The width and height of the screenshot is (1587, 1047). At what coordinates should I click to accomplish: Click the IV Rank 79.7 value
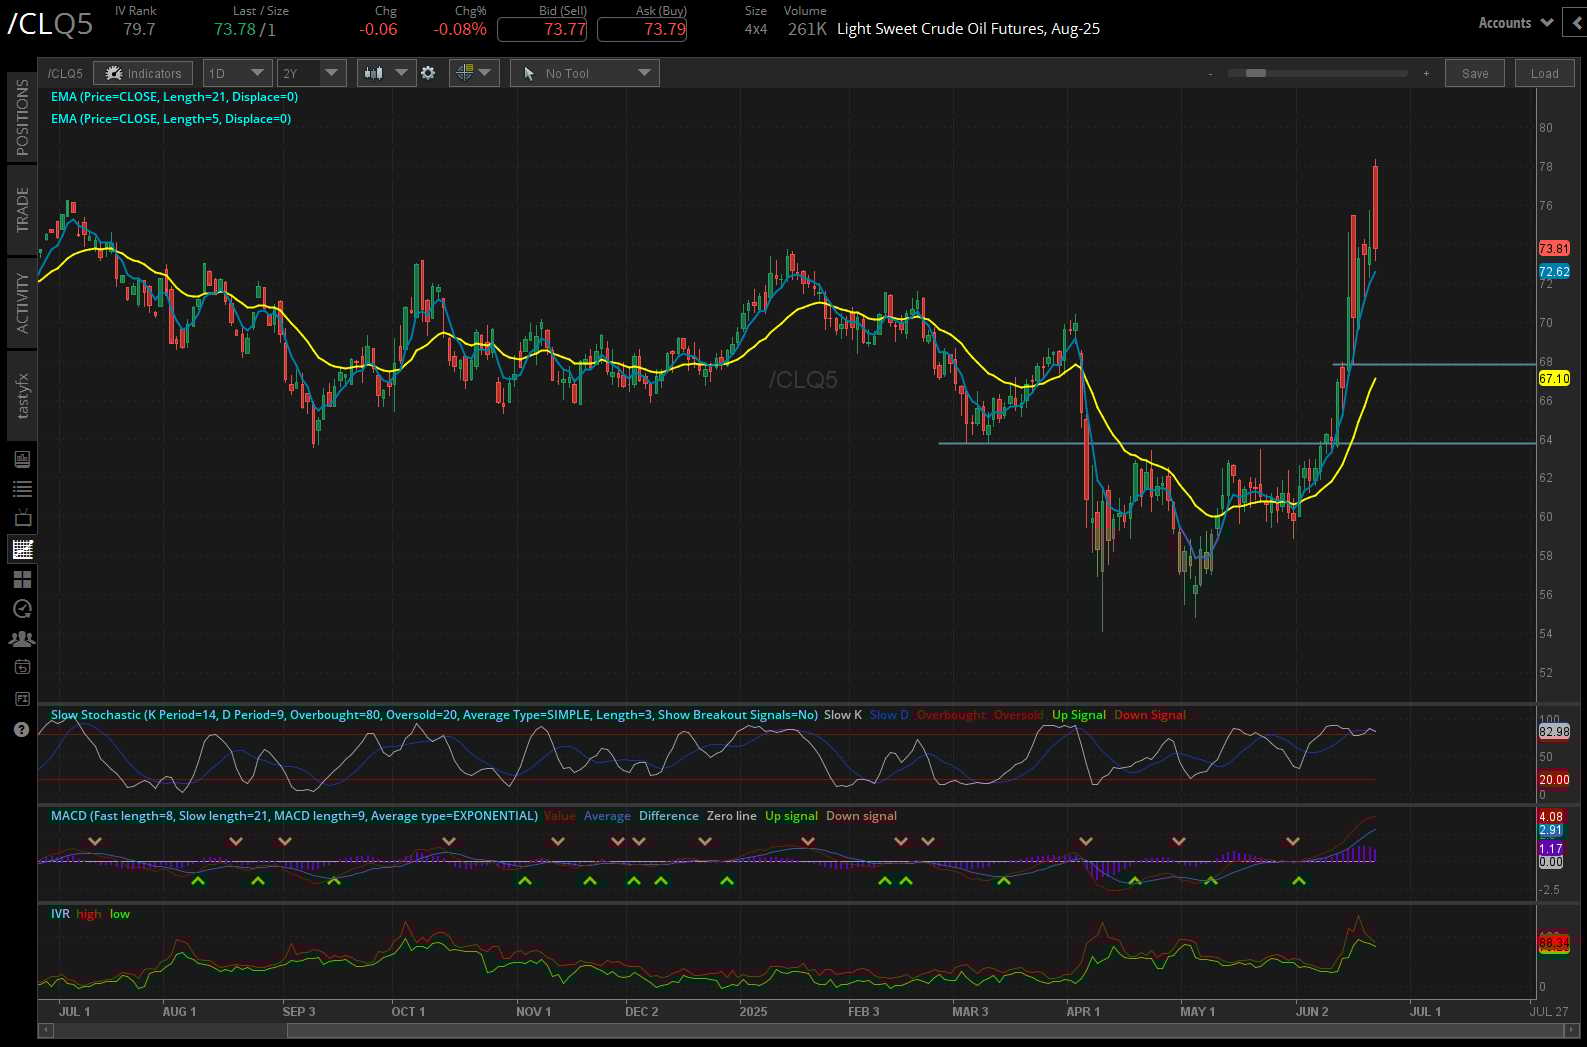coord(139,29)
